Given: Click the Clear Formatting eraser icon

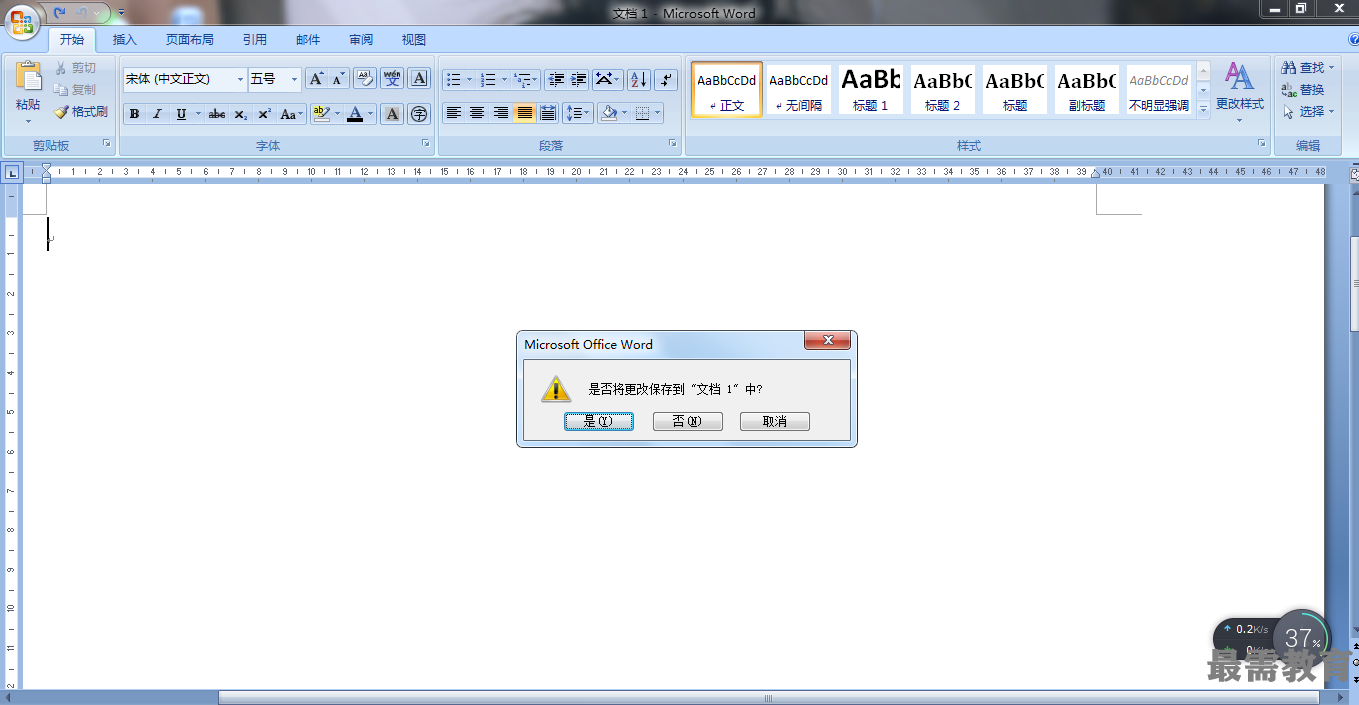Looking at the screenshot, I should coord(364,79).
